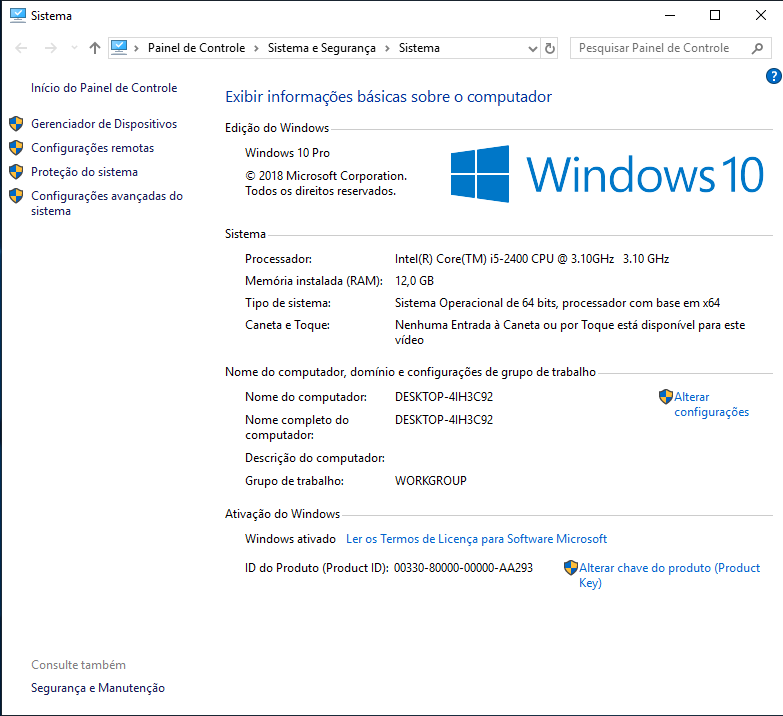Close the Sistema window
783x716 pixels.
click(761, 15)
